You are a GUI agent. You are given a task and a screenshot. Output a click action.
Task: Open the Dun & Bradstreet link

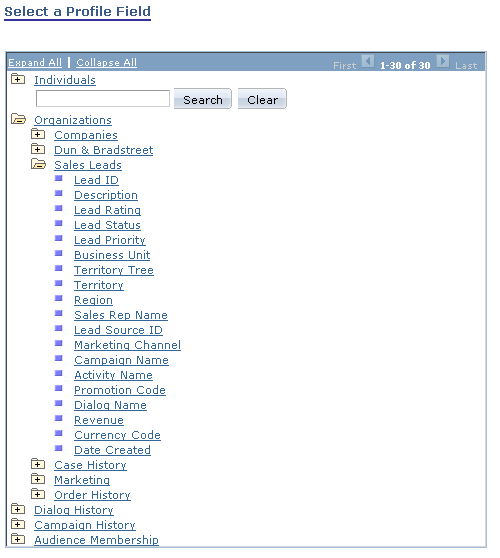tap(104, 150)
